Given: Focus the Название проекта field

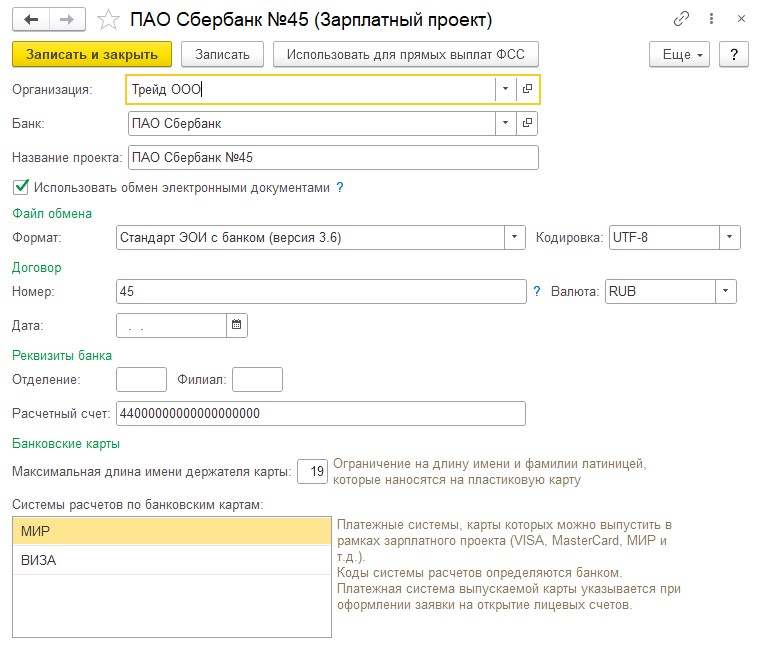Looking at the screenshot, I should click(333, 158).
